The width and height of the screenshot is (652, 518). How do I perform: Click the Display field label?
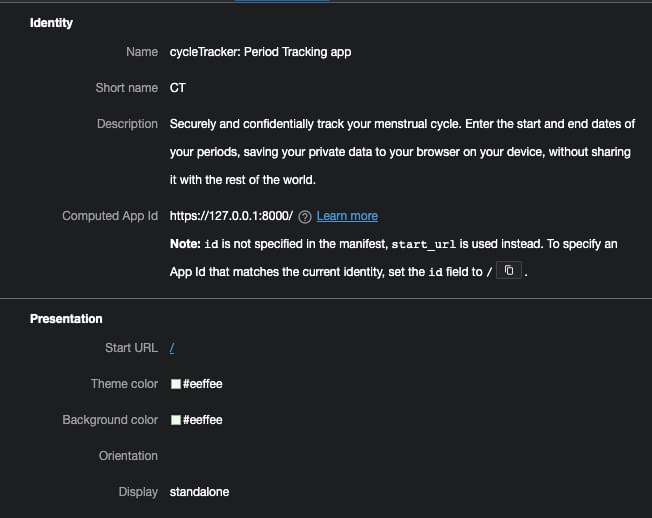click(138, 492)
